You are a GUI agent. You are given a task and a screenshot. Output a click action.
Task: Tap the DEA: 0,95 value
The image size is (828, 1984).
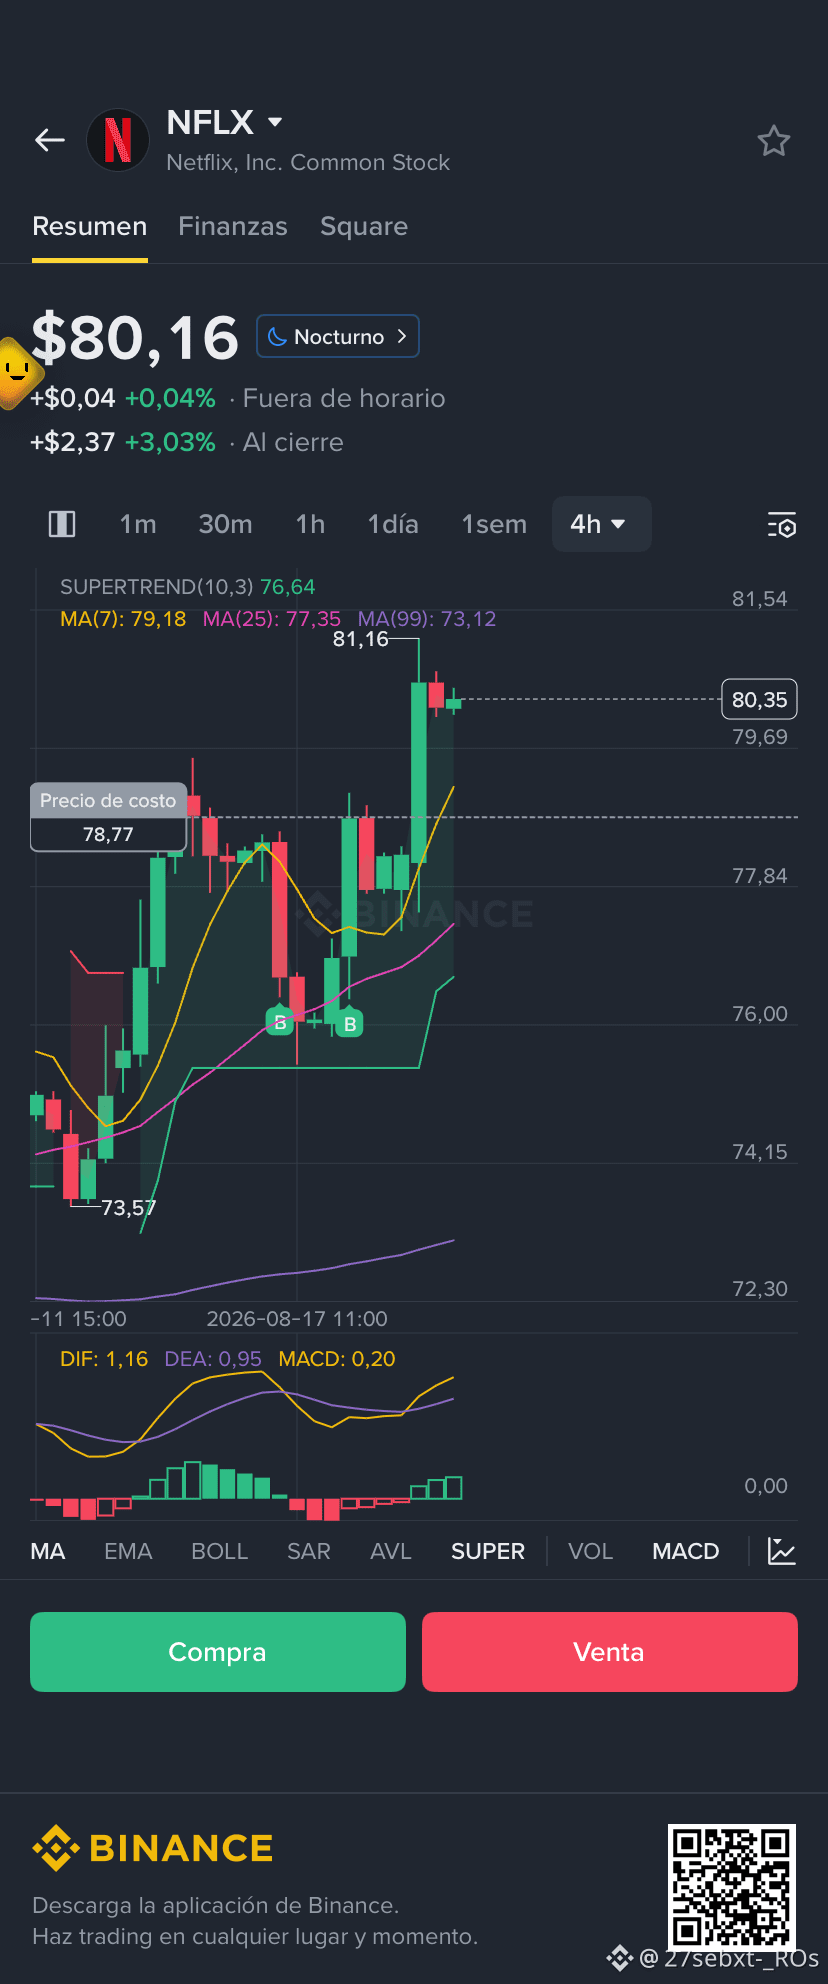pyautogui.click(x=213, y=1359)
